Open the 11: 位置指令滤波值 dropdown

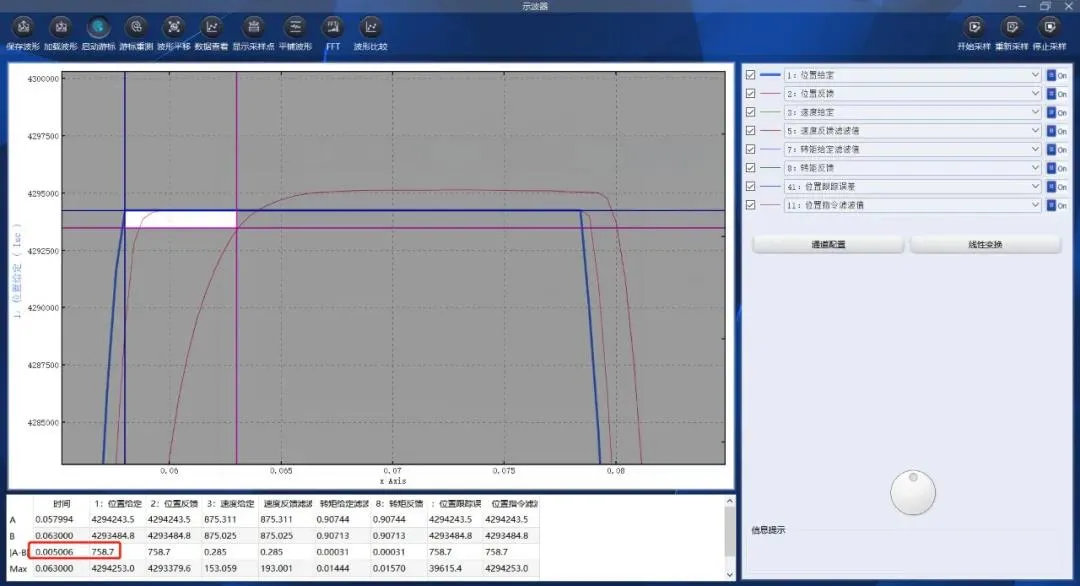(1035, 205)
